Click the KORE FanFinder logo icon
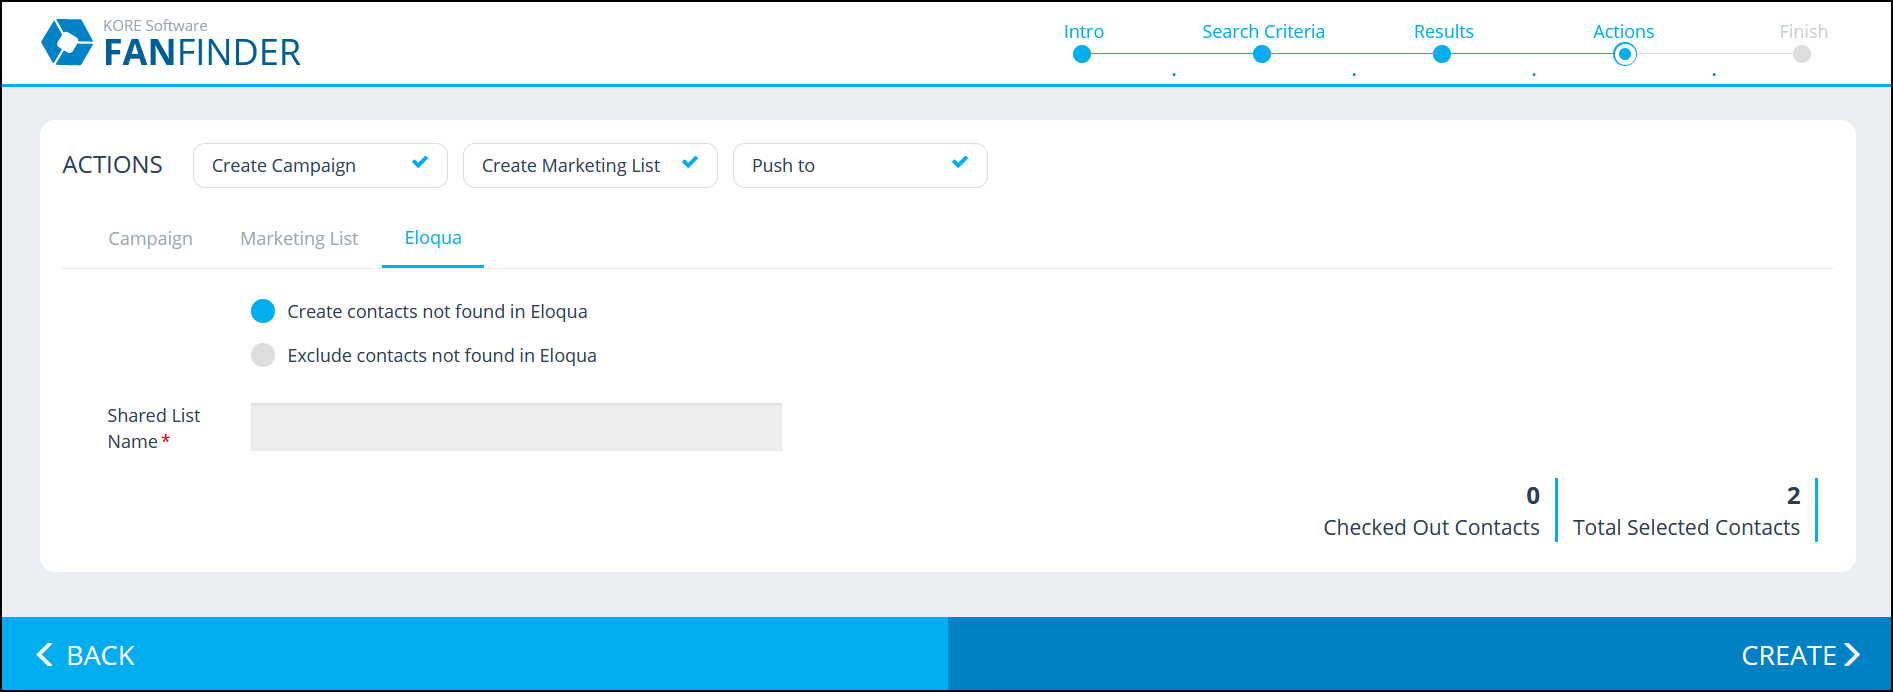This screenshot has height=692, width=1893. click(67, 43)
